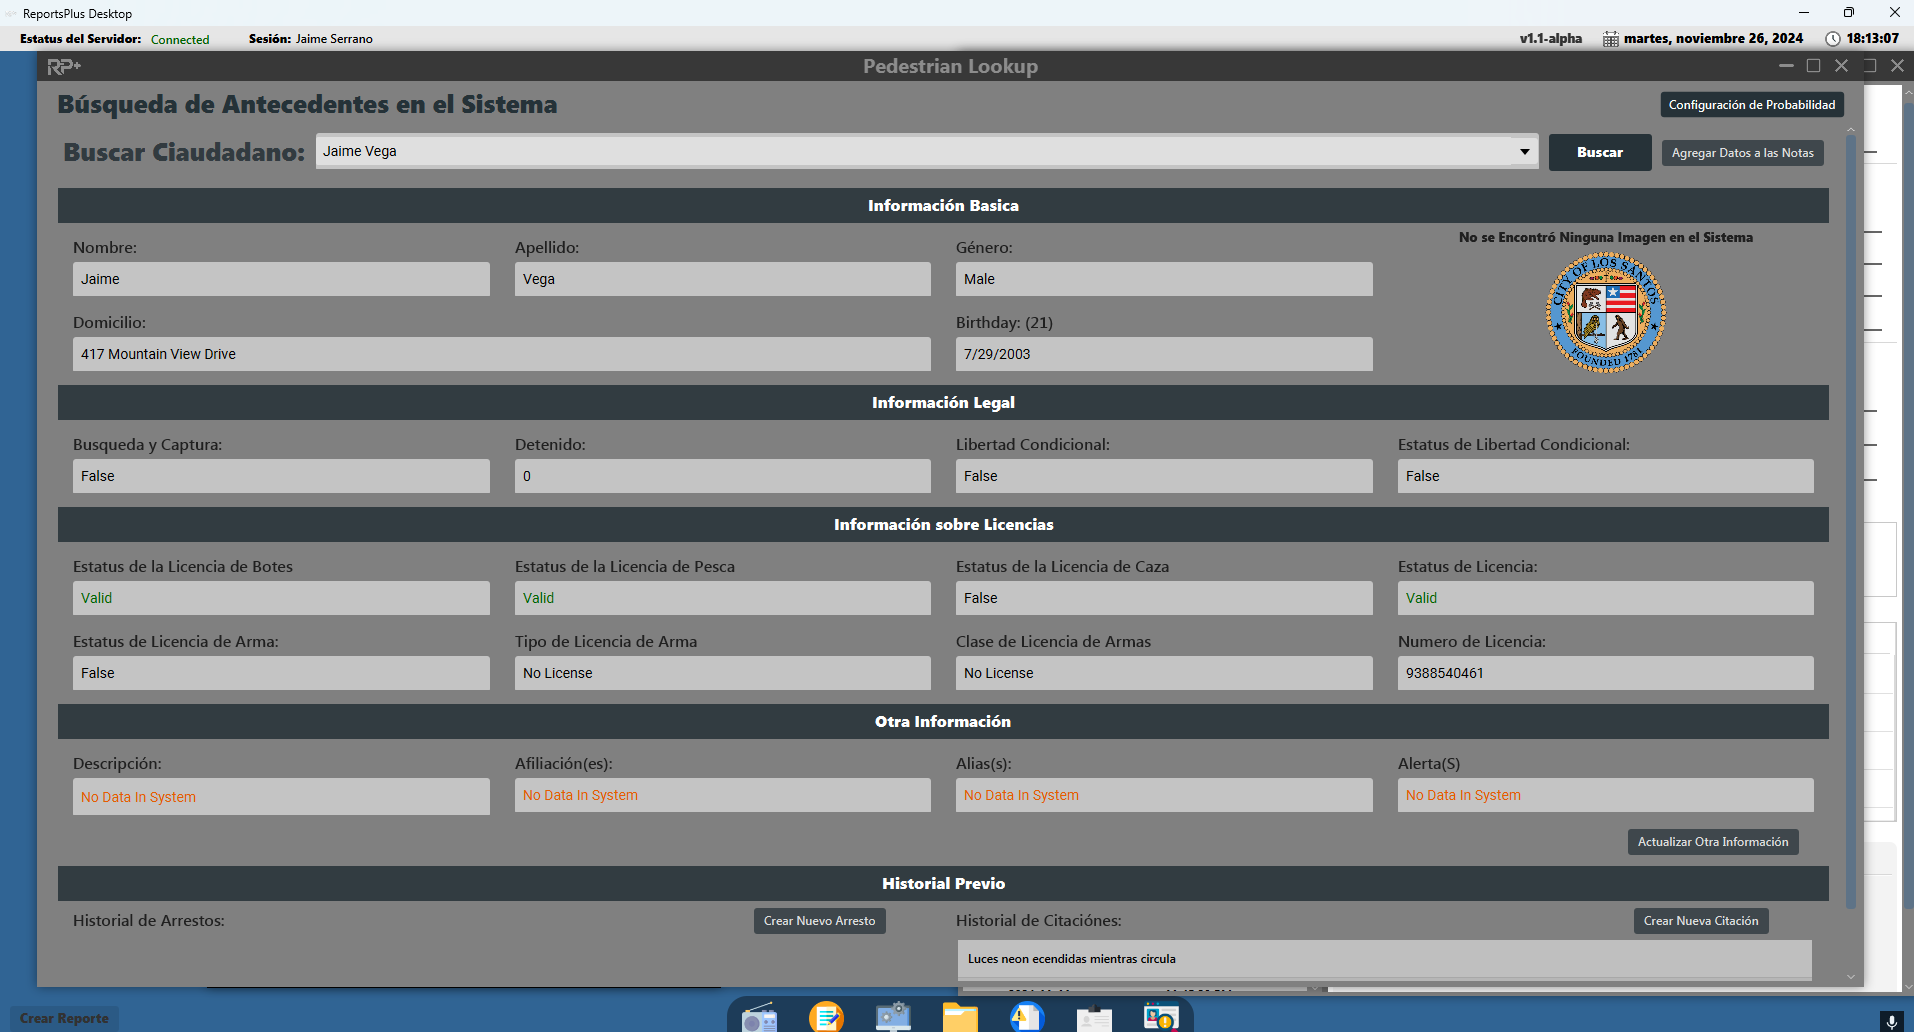The width and height of the screenshot is (1914, 1032).
Task: Click Crear Nueva Citación
Action: [x=1700, y=921]
